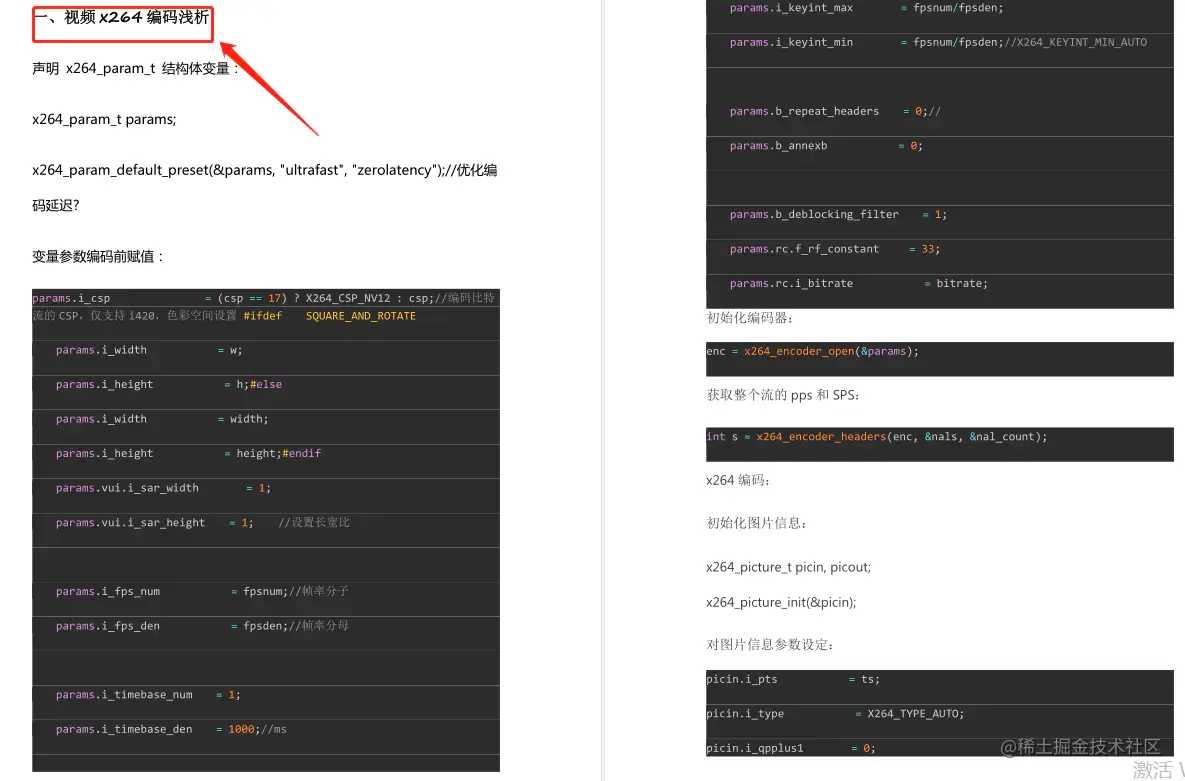Click the text '获取整个流的 pps 和 SPS'

tap(782, 395)
